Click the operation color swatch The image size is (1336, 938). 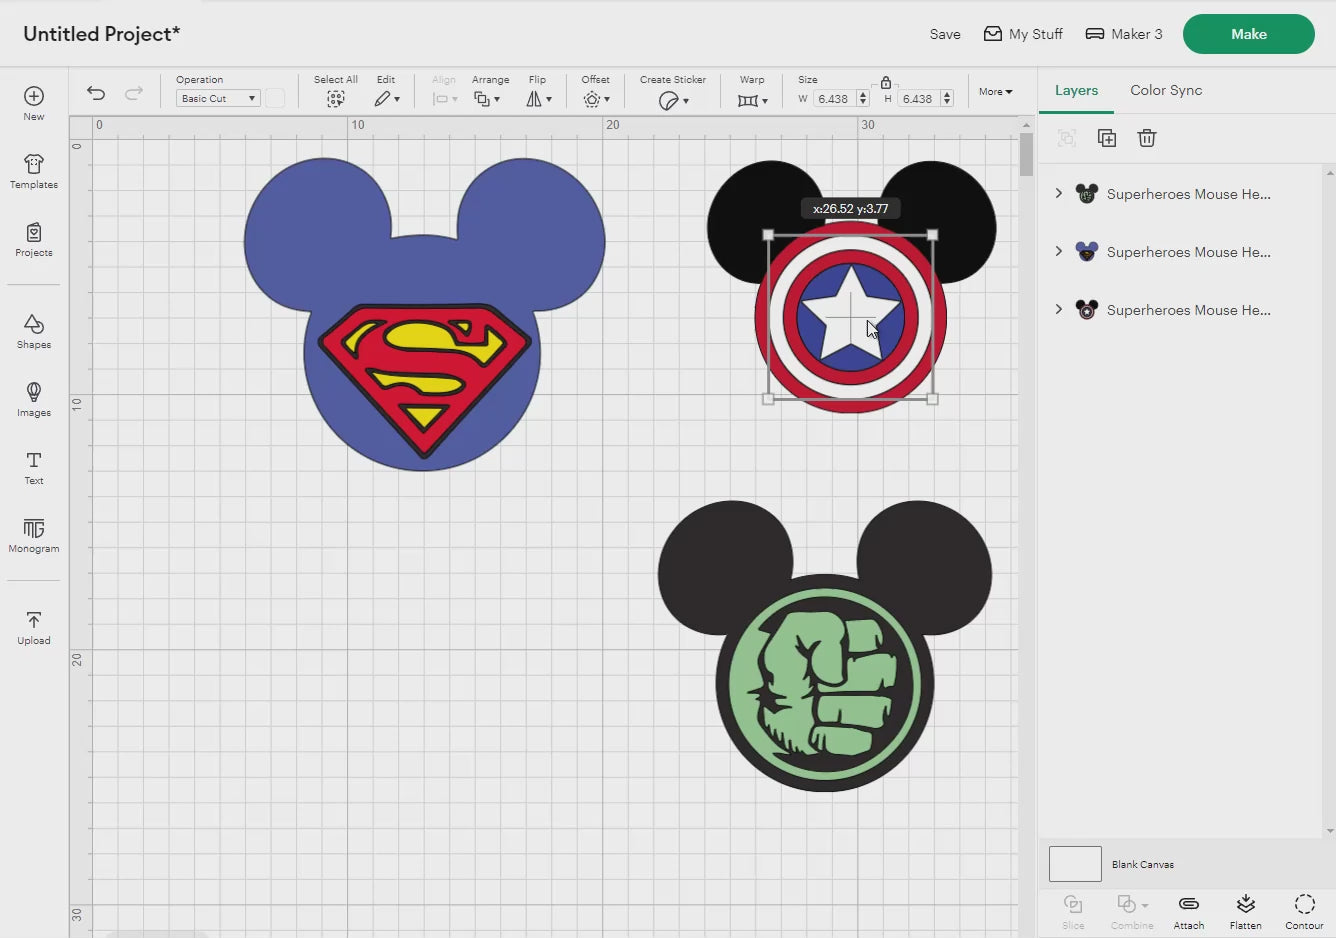click(275, 98)
